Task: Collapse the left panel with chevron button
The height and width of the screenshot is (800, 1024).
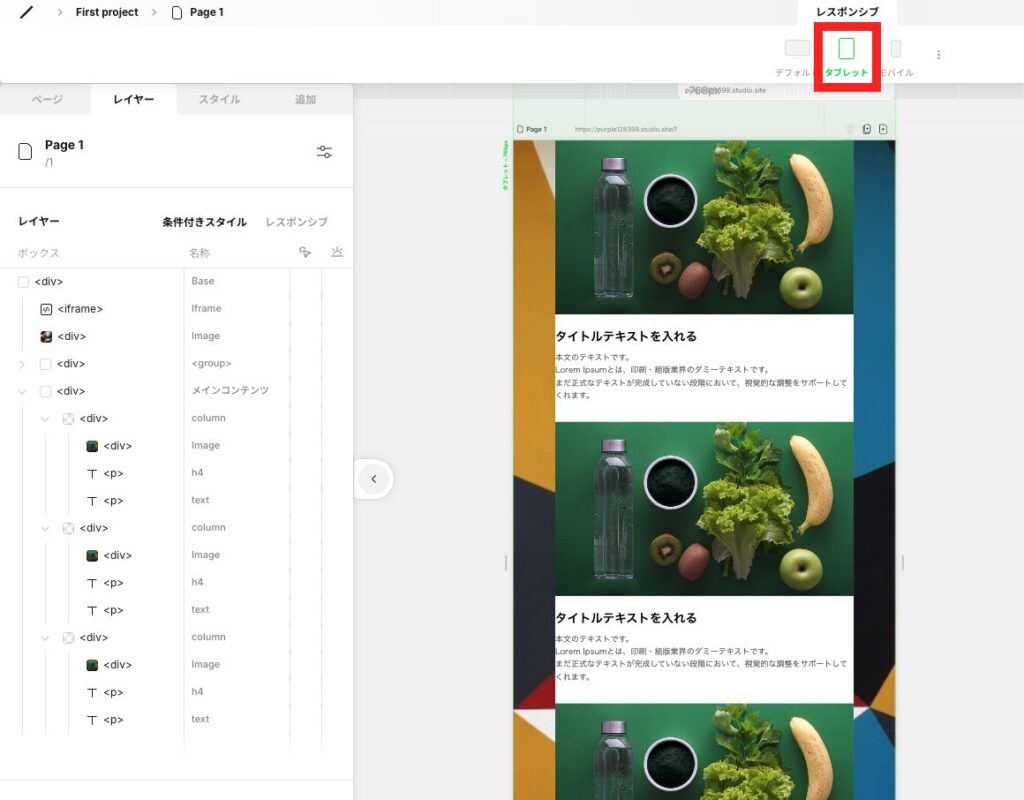Action: pos(374,479)
